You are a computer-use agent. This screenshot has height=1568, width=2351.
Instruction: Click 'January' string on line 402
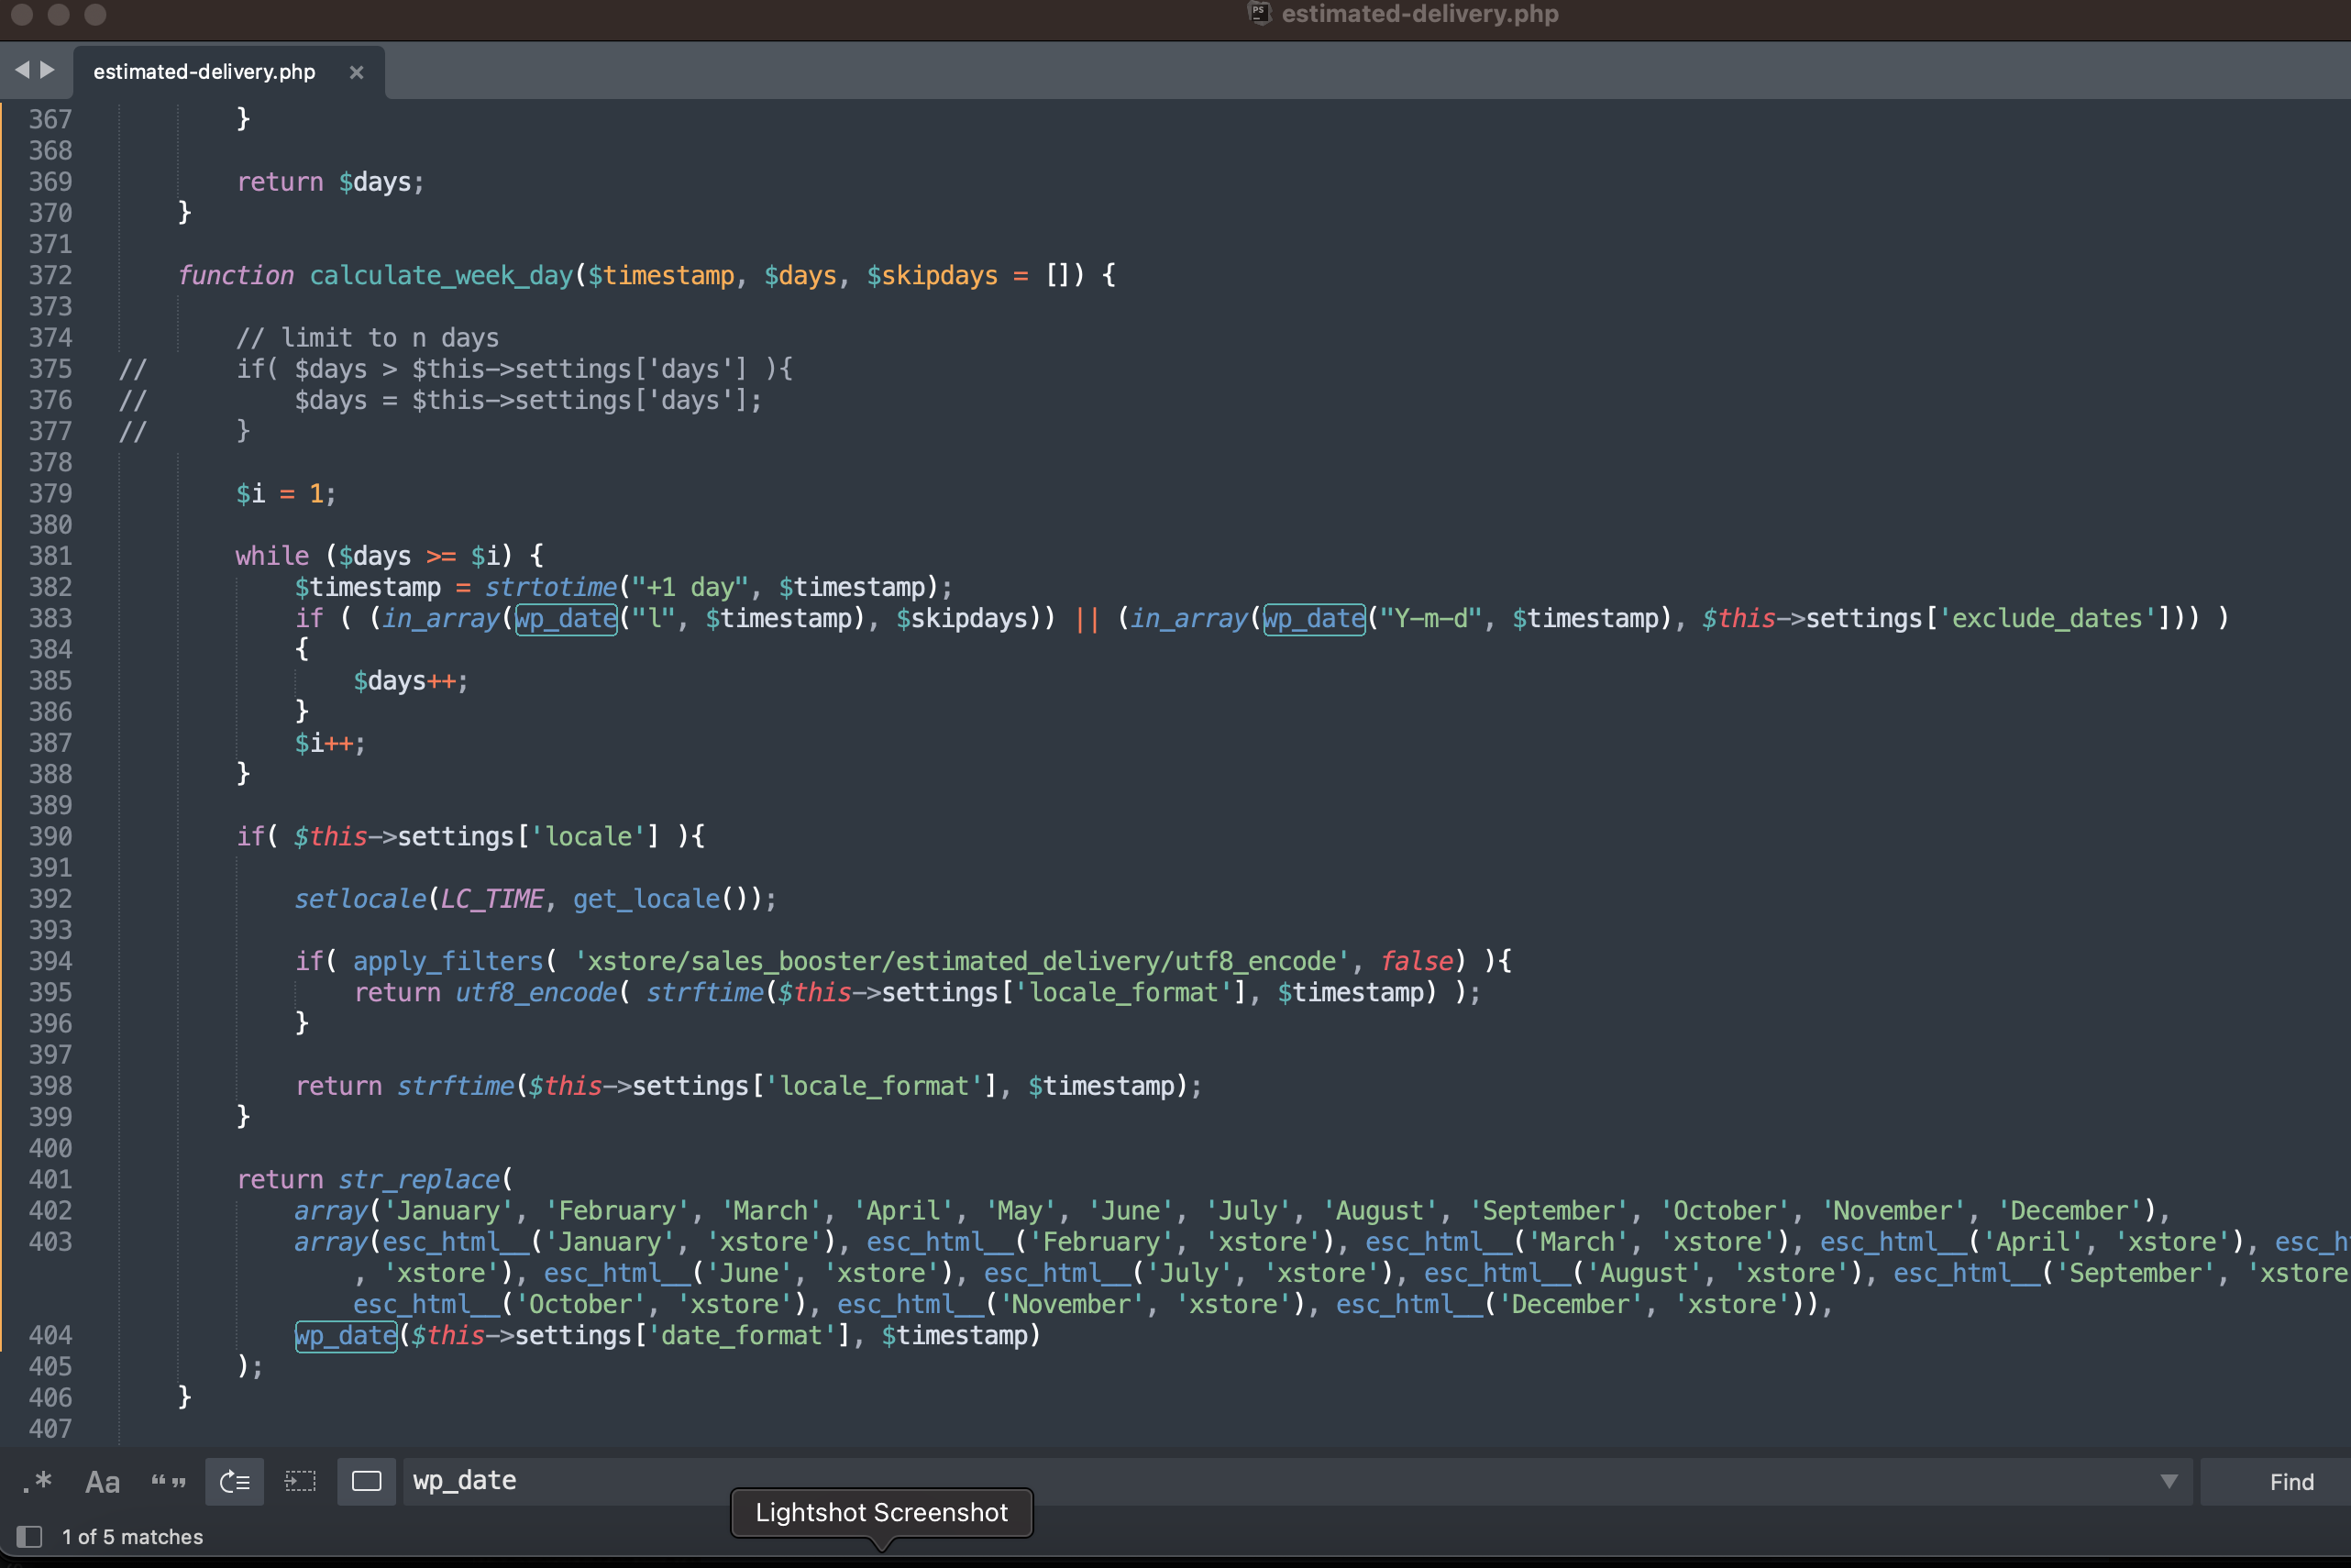(448, 1211)
